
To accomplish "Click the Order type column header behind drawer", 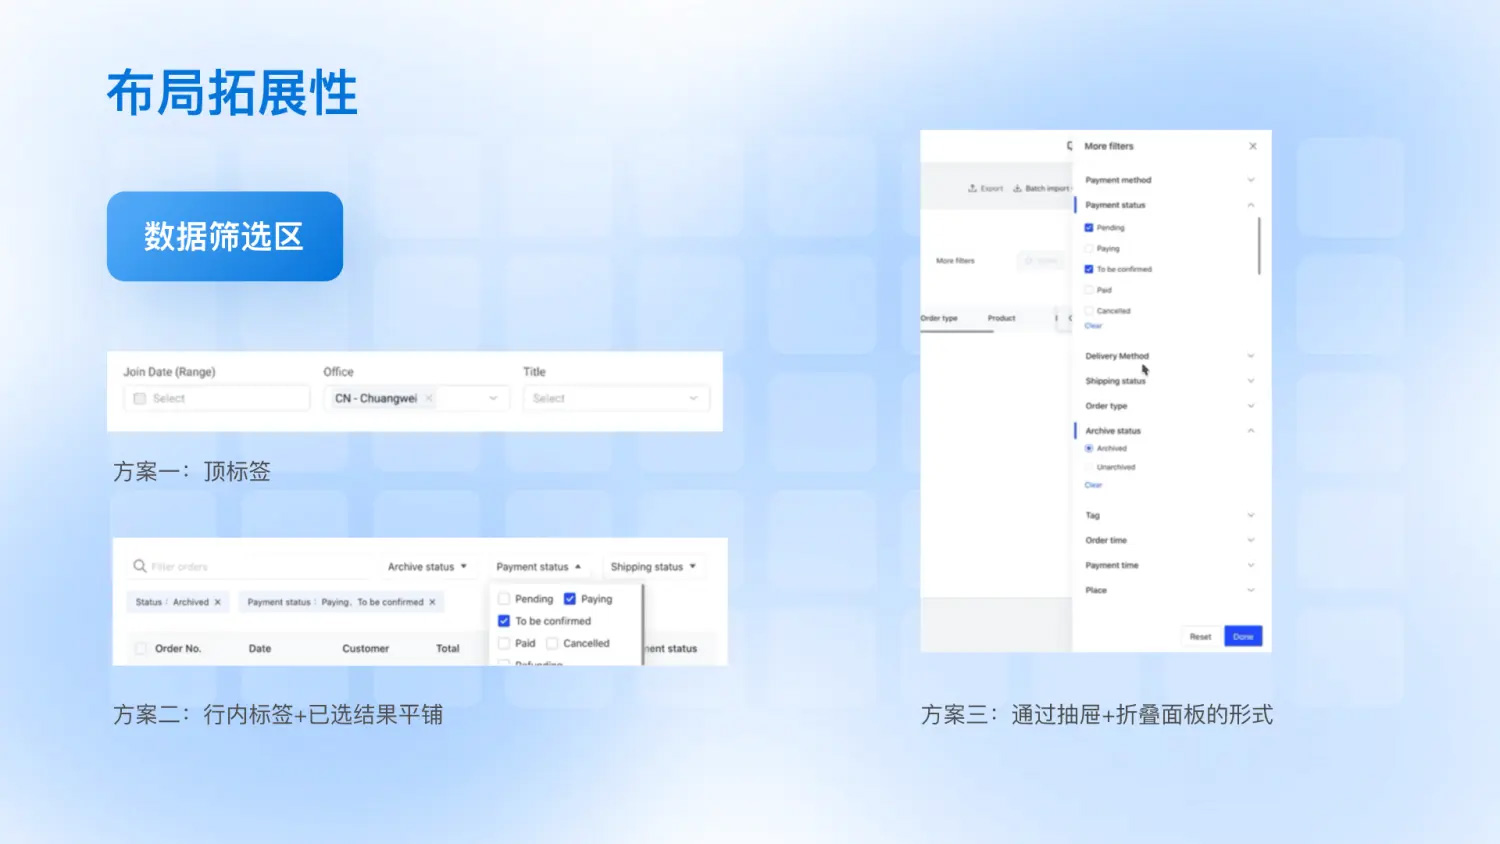I will [939, 318].
